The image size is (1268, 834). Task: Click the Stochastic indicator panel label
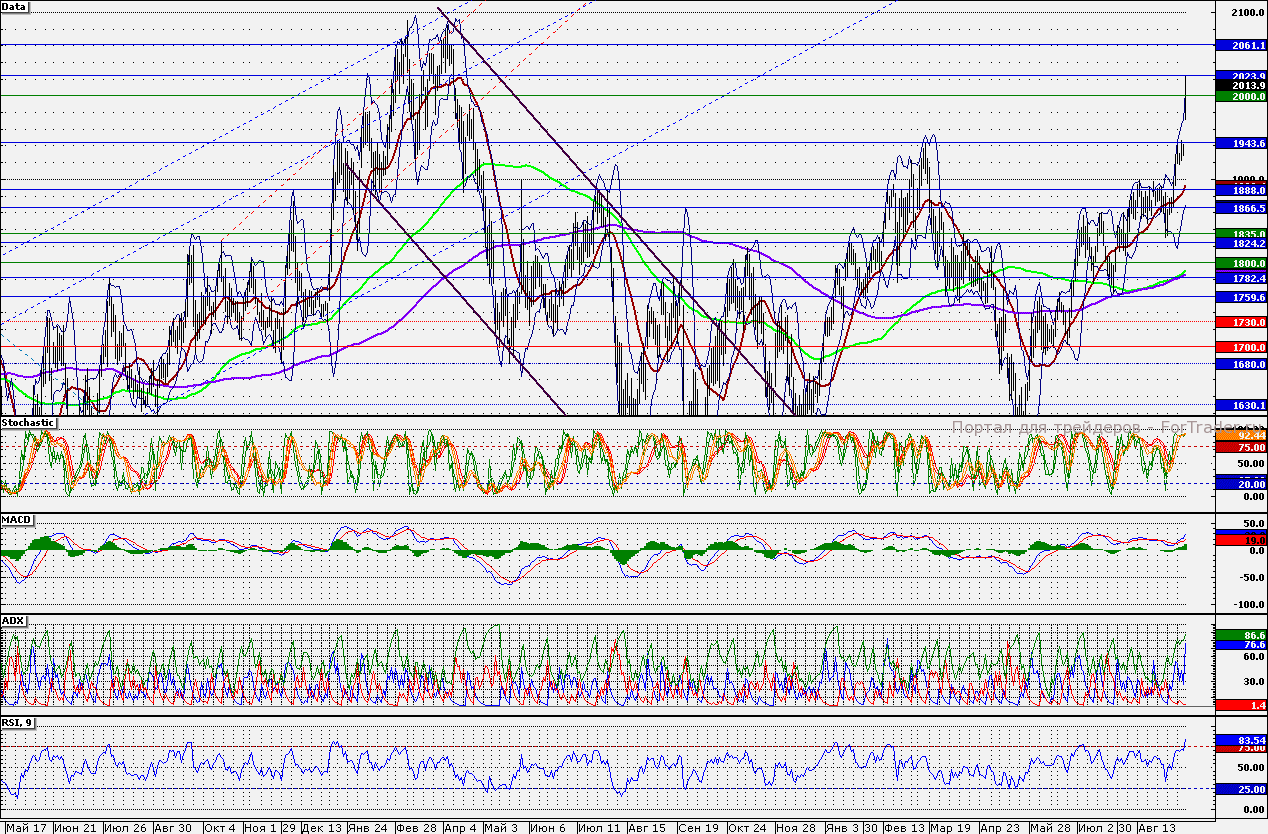point(28,423)
